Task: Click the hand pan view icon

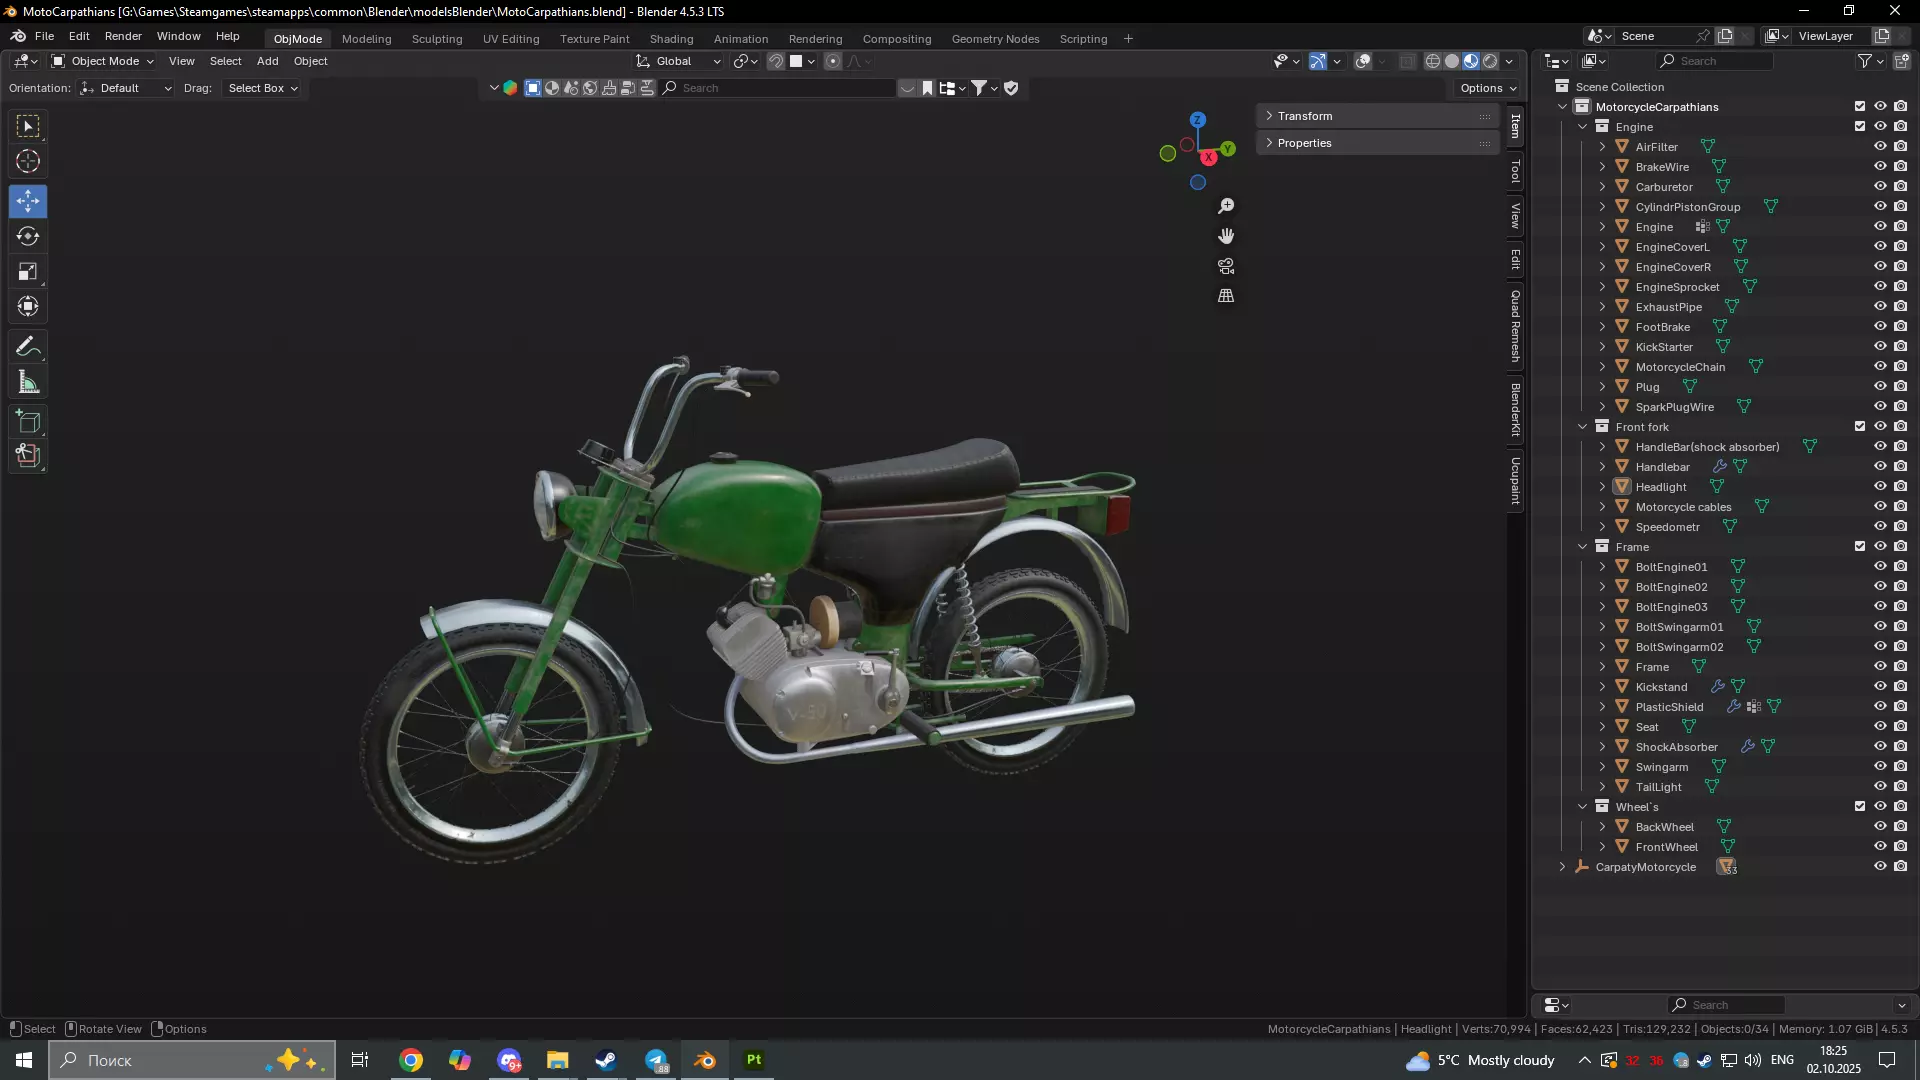Action: click(x=1226, y=236)
